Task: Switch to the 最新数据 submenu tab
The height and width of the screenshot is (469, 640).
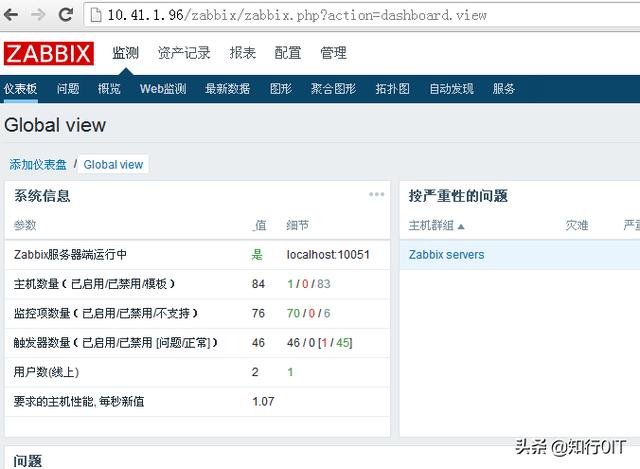Action: (227, 89)
